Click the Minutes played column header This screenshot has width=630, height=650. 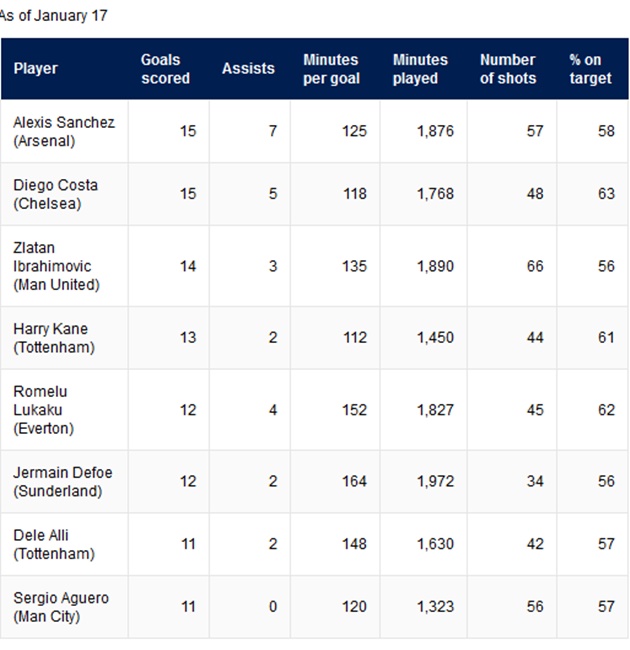coord(420,69)
